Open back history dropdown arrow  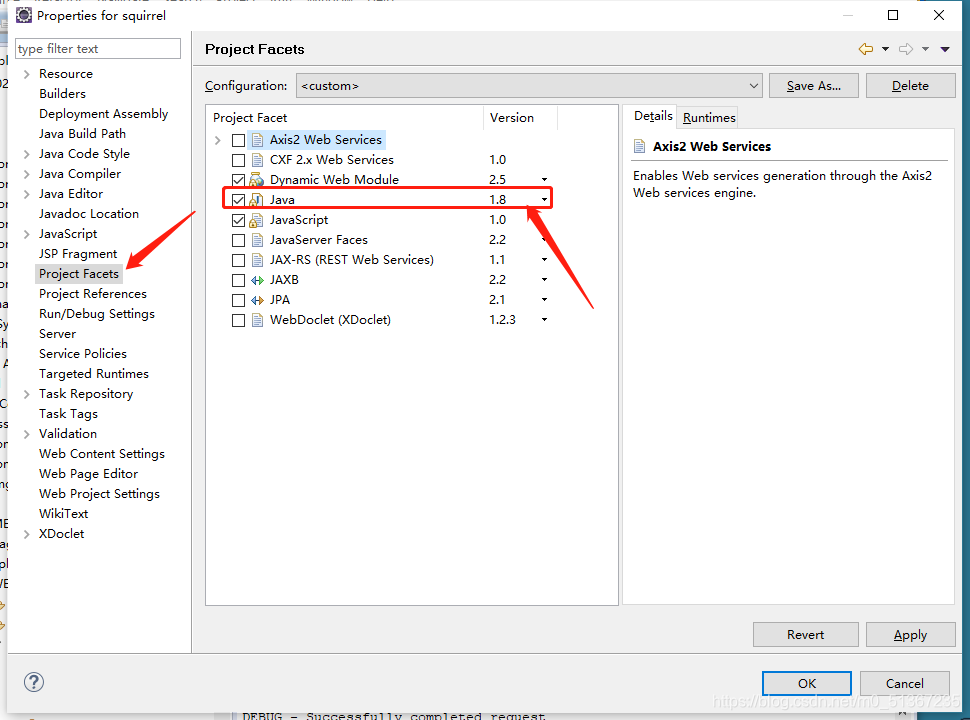(885, 49)
